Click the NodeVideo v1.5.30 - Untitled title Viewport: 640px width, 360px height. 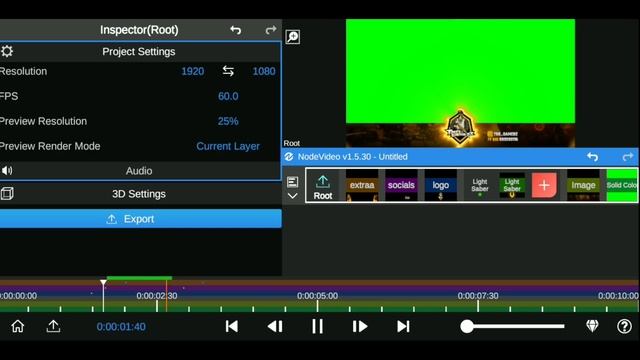(x=353, y=157)
